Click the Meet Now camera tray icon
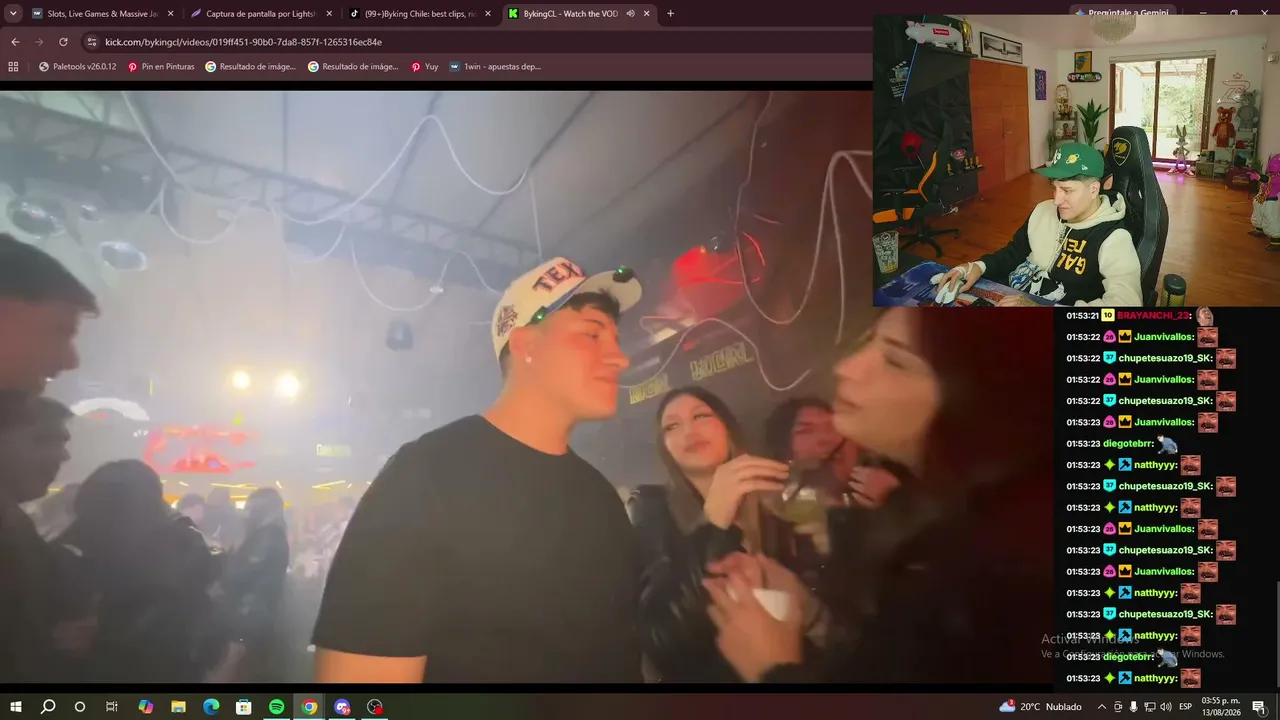The height and width of the screenshot is (720, 1280). [1118, 707]
